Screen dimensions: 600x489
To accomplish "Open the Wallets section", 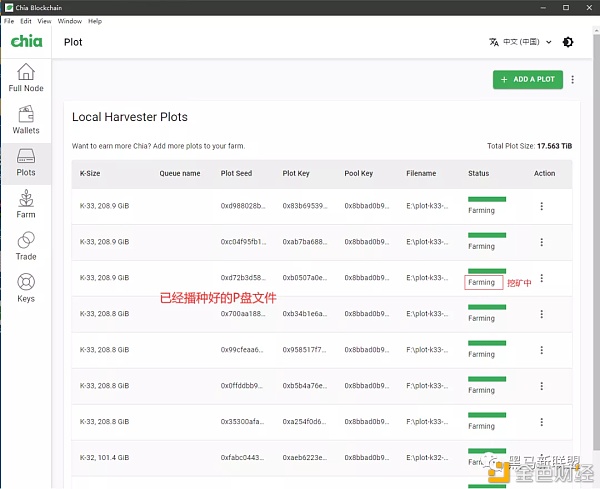I will pos(26,120).
